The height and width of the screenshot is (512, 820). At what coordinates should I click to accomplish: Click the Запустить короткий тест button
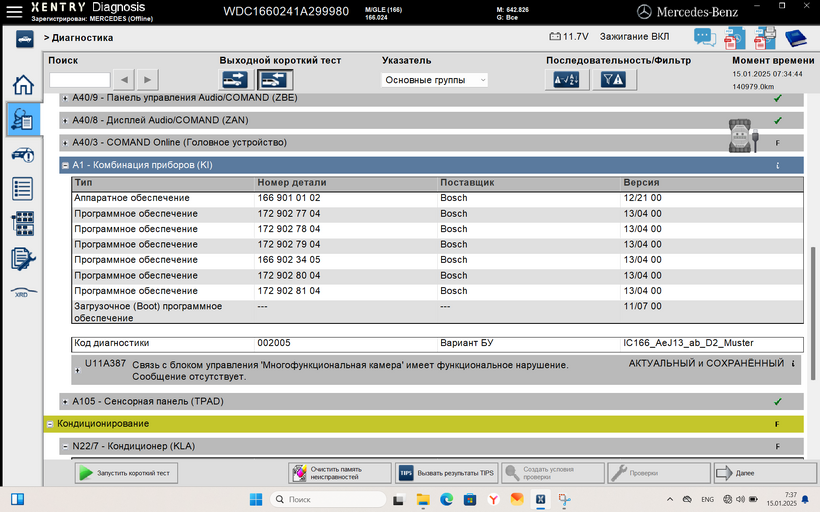(126, 473)
